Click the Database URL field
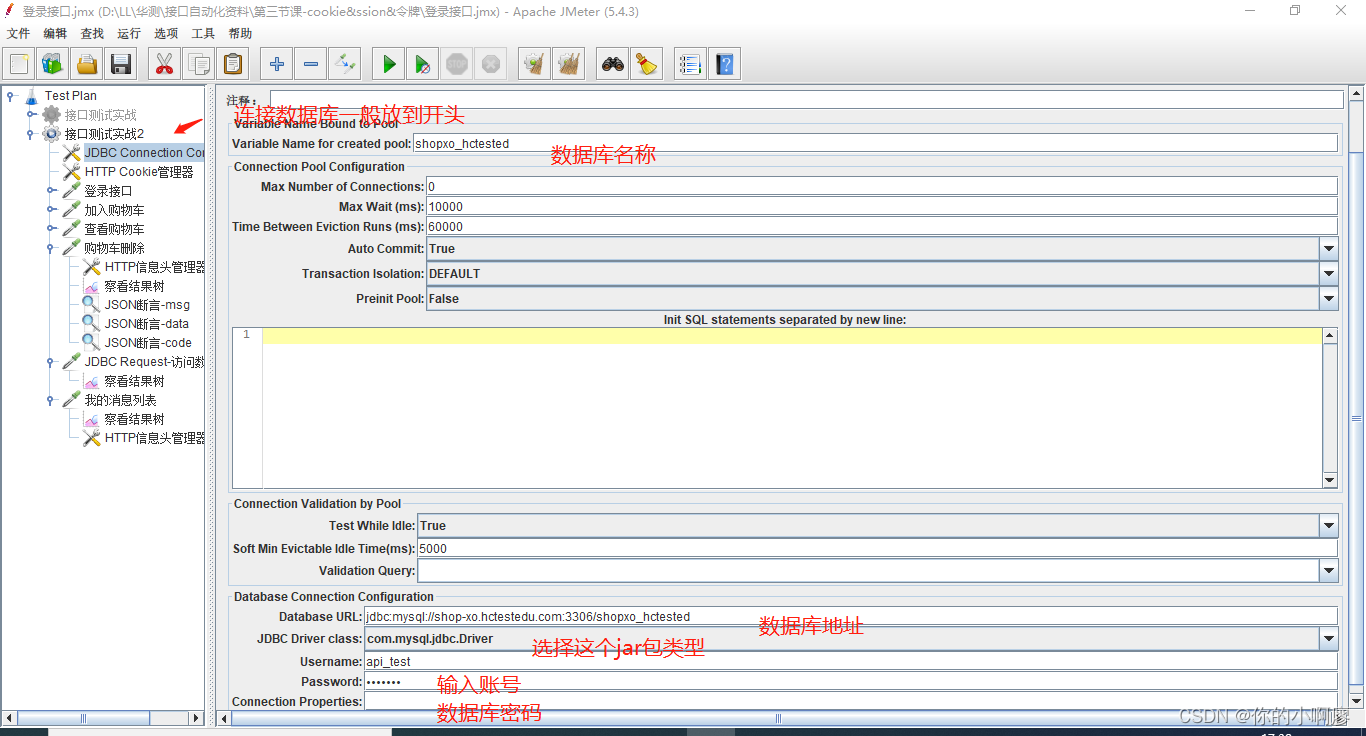The height and width of the screenshot is (736, 1366). 851,616
